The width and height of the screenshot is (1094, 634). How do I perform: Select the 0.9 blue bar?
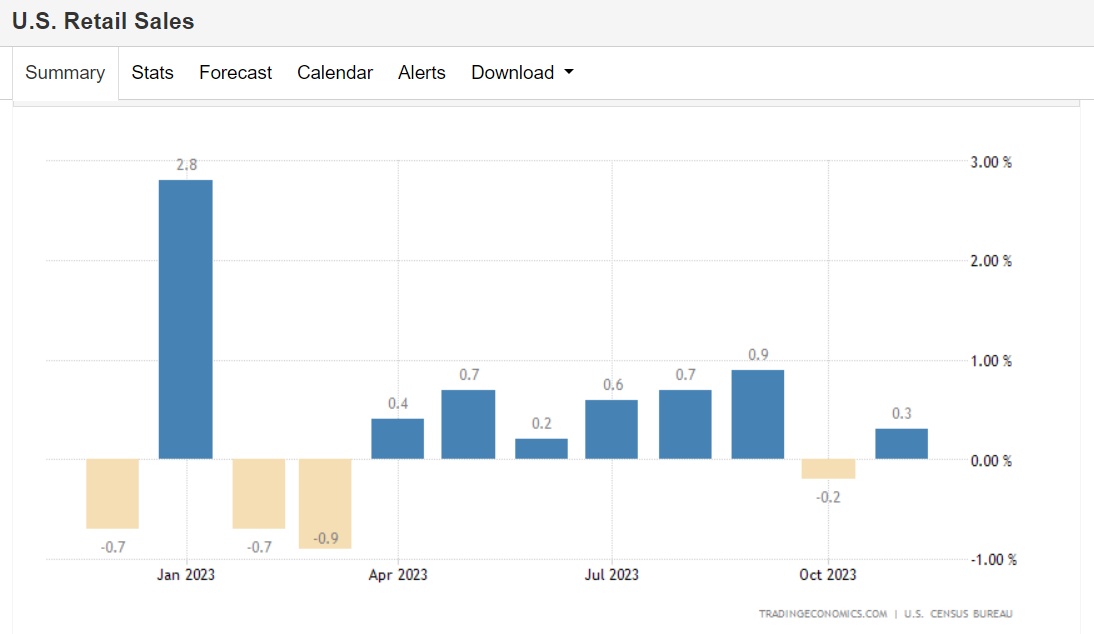click(x=757, y=415)
